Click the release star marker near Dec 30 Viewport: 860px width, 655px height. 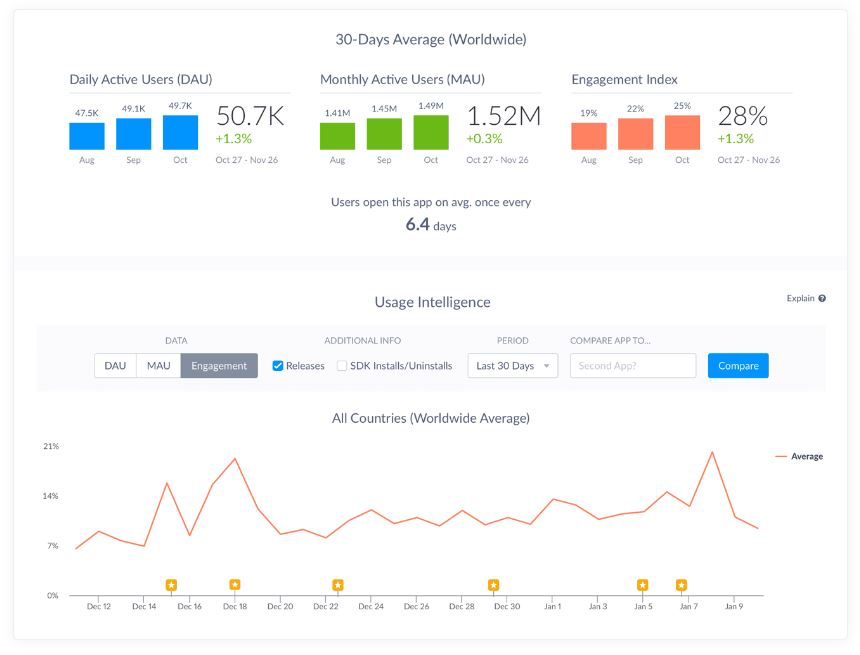[492, 583]
